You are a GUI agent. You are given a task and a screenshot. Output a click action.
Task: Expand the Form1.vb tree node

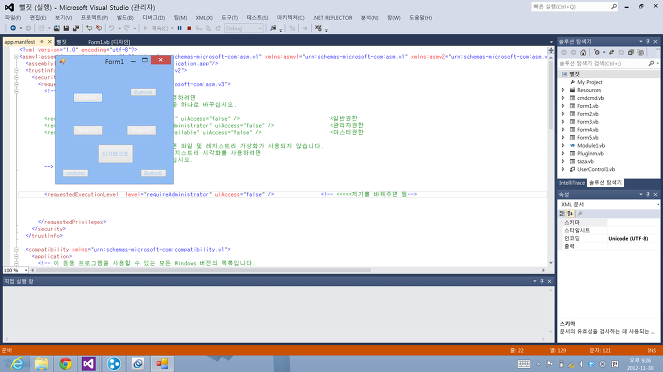coord(563,106)
